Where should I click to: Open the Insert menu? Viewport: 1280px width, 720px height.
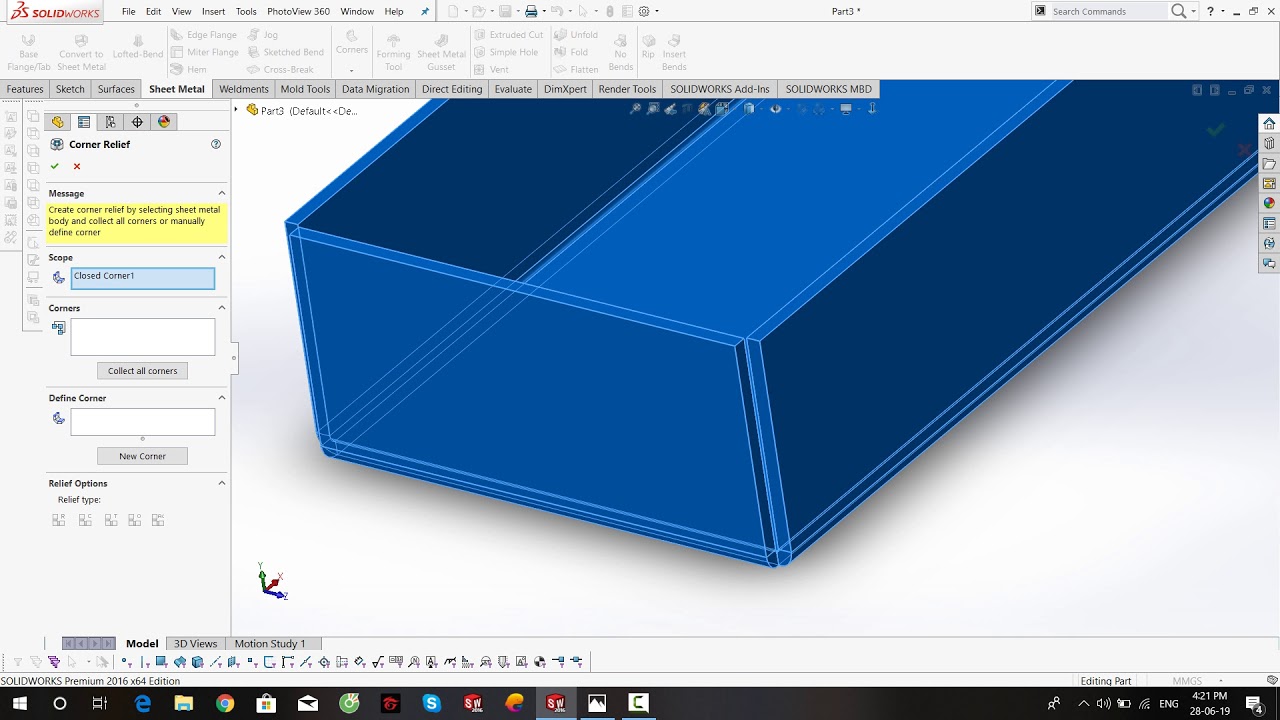click(x=213, y=12)
